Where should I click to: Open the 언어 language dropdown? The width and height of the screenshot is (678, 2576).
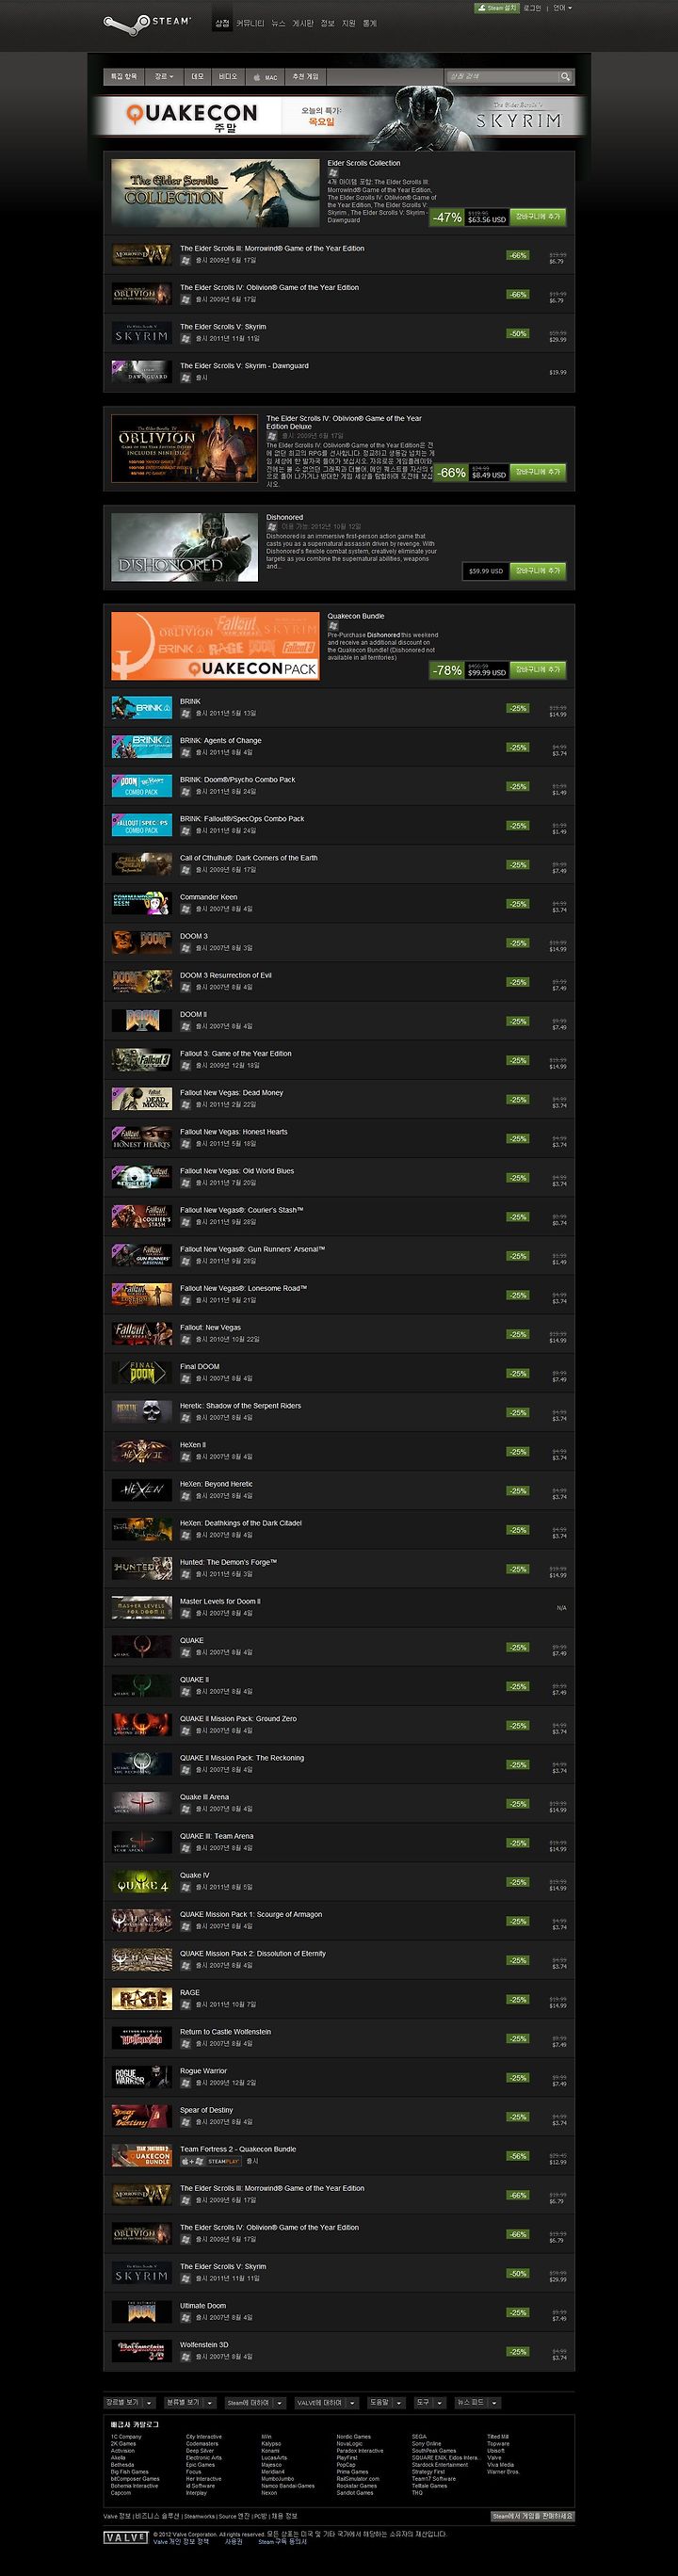pyautogui.click(x=563, y=8)
